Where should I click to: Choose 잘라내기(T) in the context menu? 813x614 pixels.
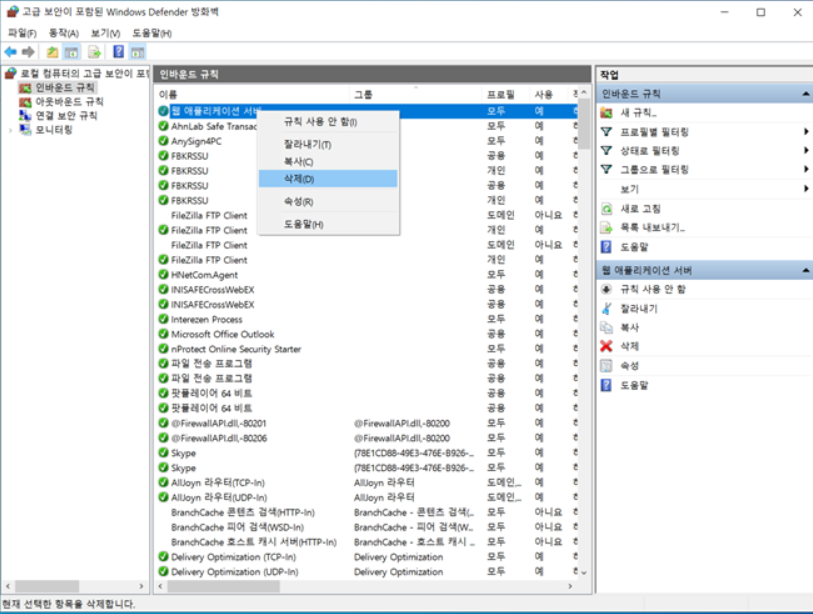coord(328,144)
